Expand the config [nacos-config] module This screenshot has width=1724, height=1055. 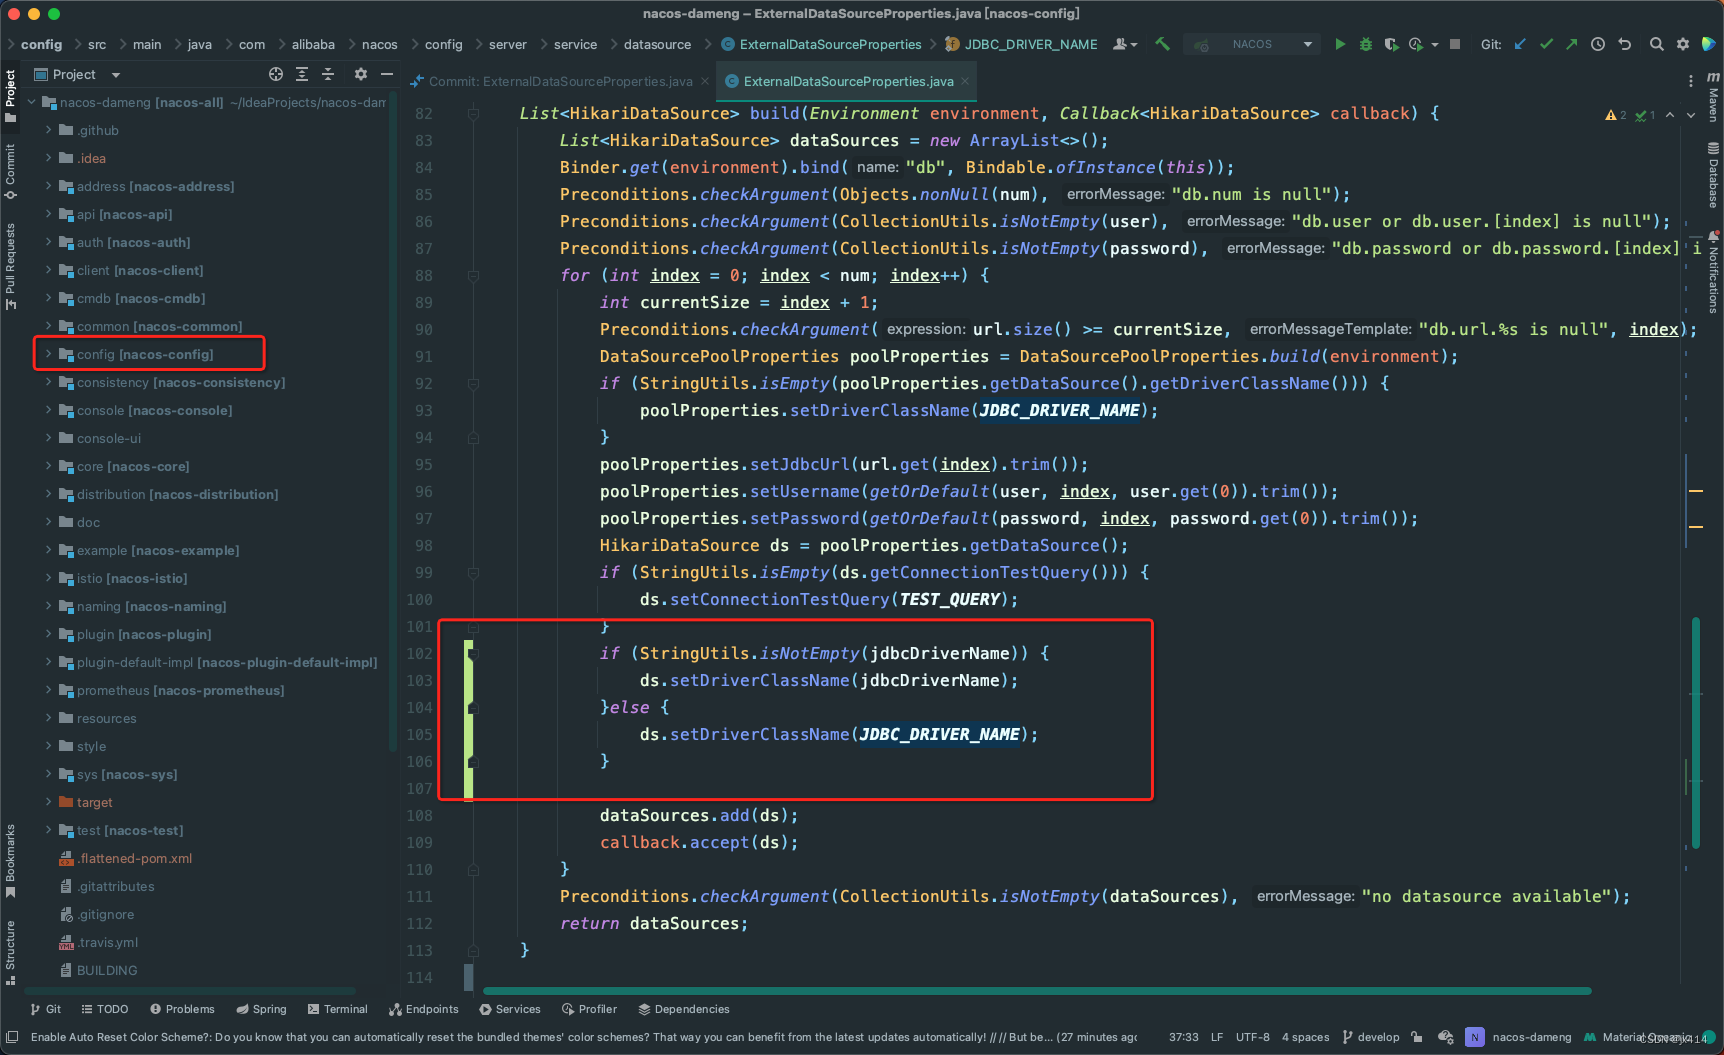48,354
